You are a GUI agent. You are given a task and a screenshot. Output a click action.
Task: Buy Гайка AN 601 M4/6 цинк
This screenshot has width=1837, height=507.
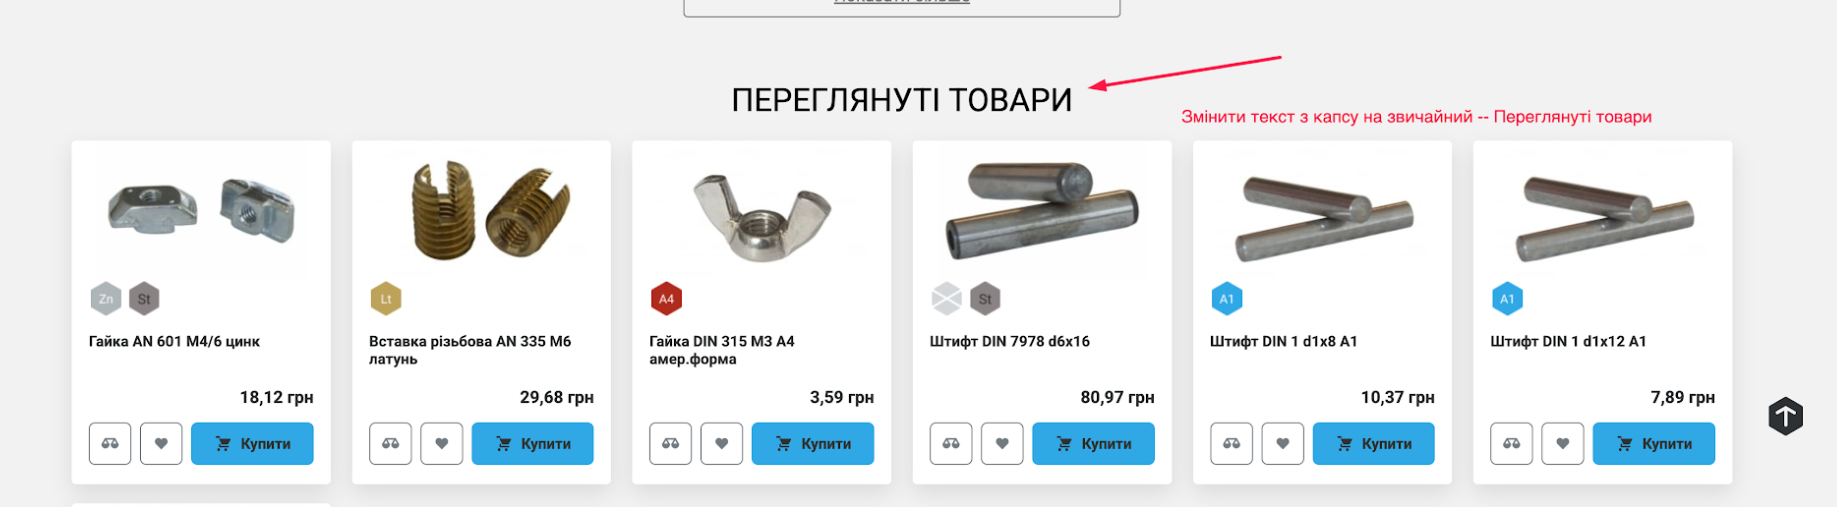pos(252,444)
